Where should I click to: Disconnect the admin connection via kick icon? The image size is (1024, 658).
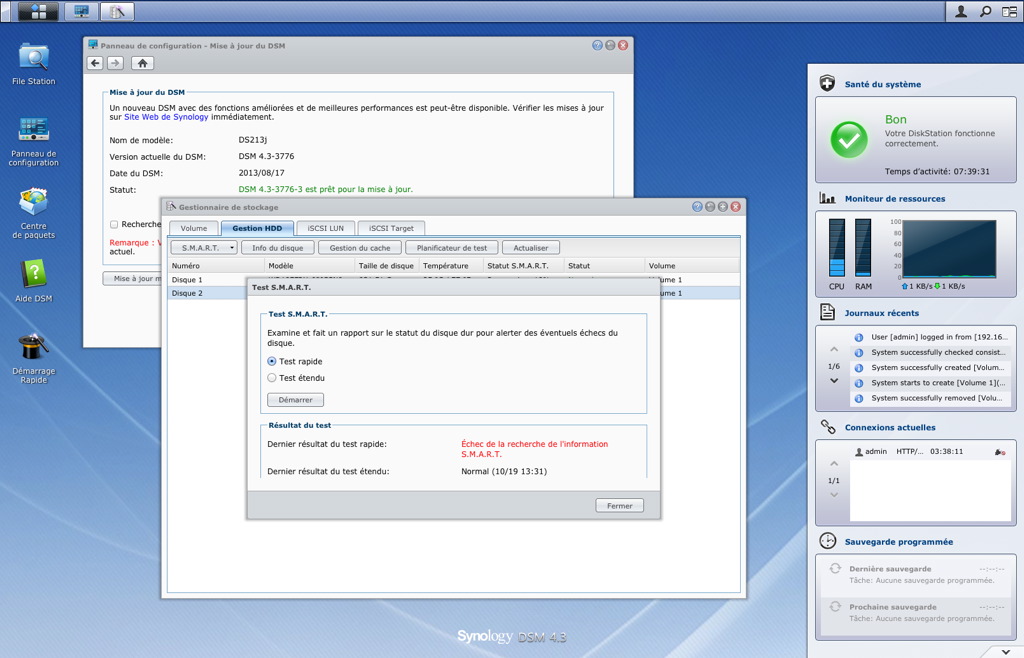tap(999, 452)
